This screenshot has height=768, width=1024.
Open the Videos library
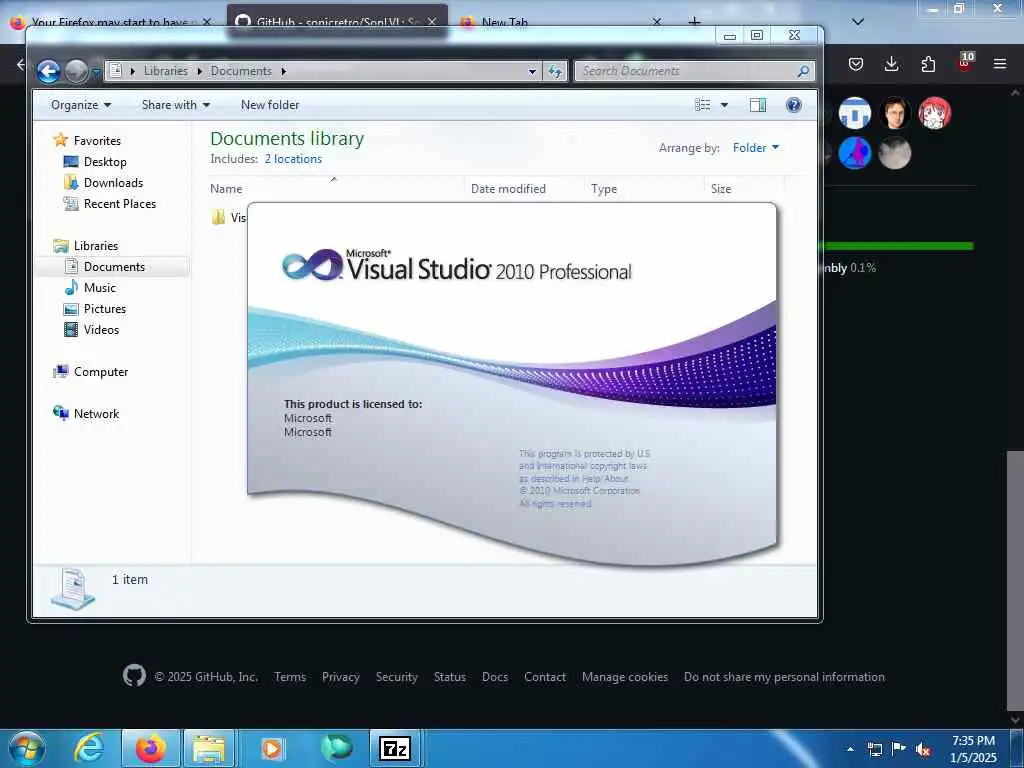pyautogui.click(x=101, y=329)
